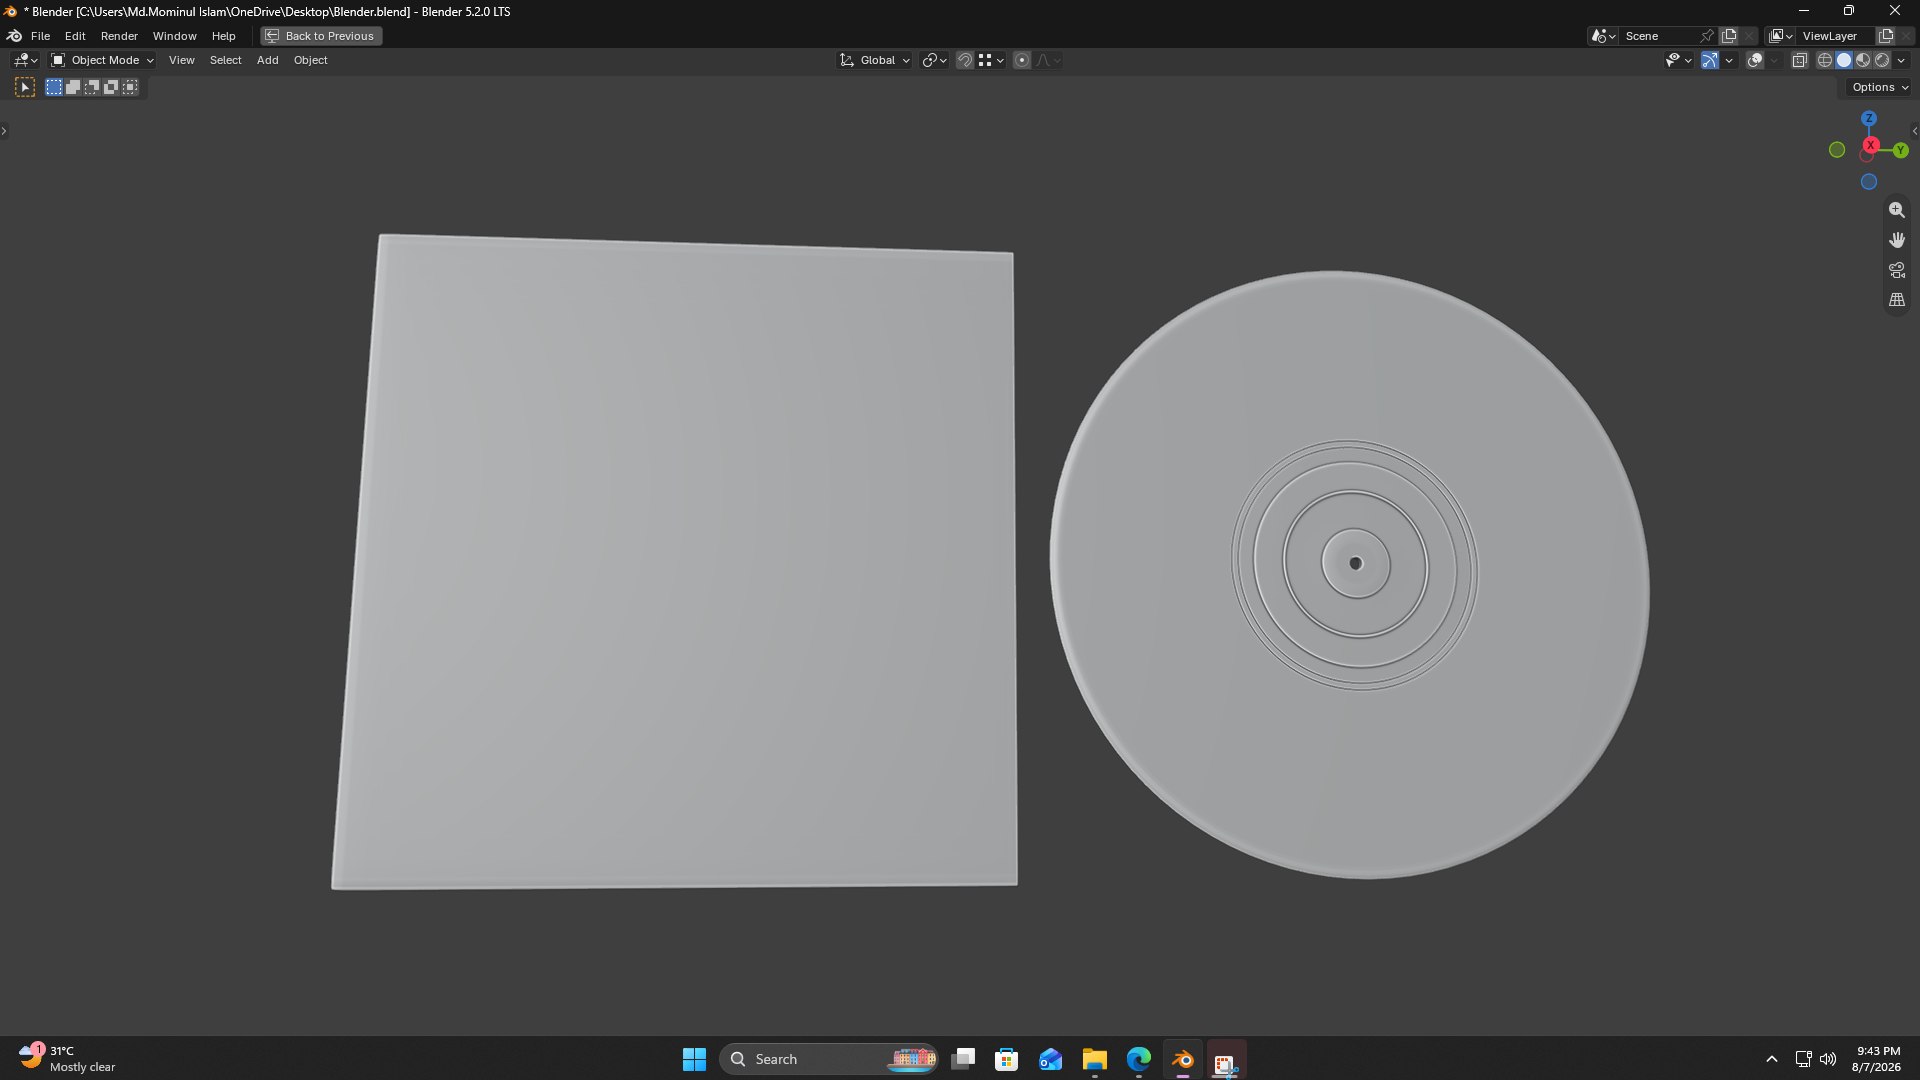Set selection mode to Invert
This screenshot has height=1080, width=1920.
(x=111, y=88)
